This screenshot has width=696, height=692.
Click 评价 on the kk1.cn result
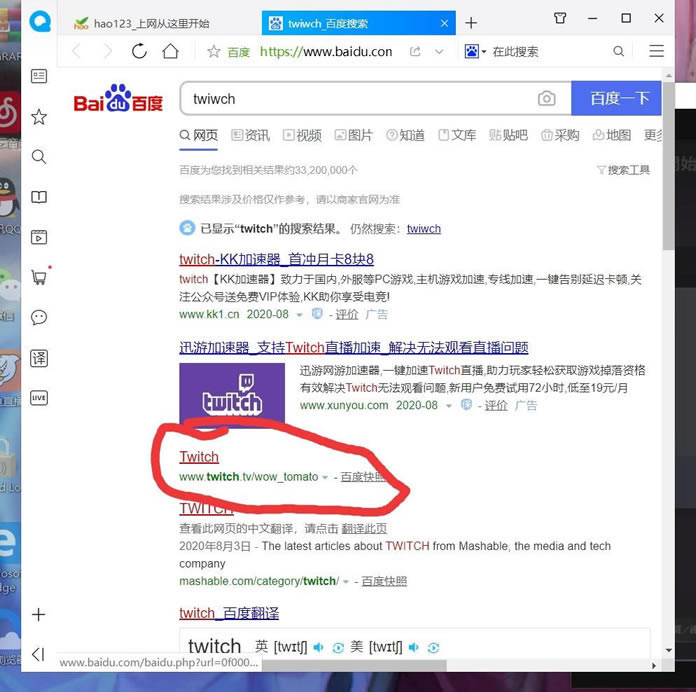pos(347,314)
